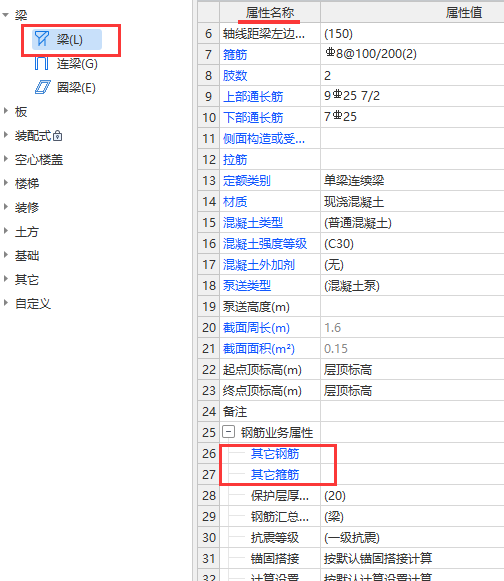Viewport: 504px width, 581px height.
Task: Edit the 下部通长筋 value field
Action: tap(412, 117)
